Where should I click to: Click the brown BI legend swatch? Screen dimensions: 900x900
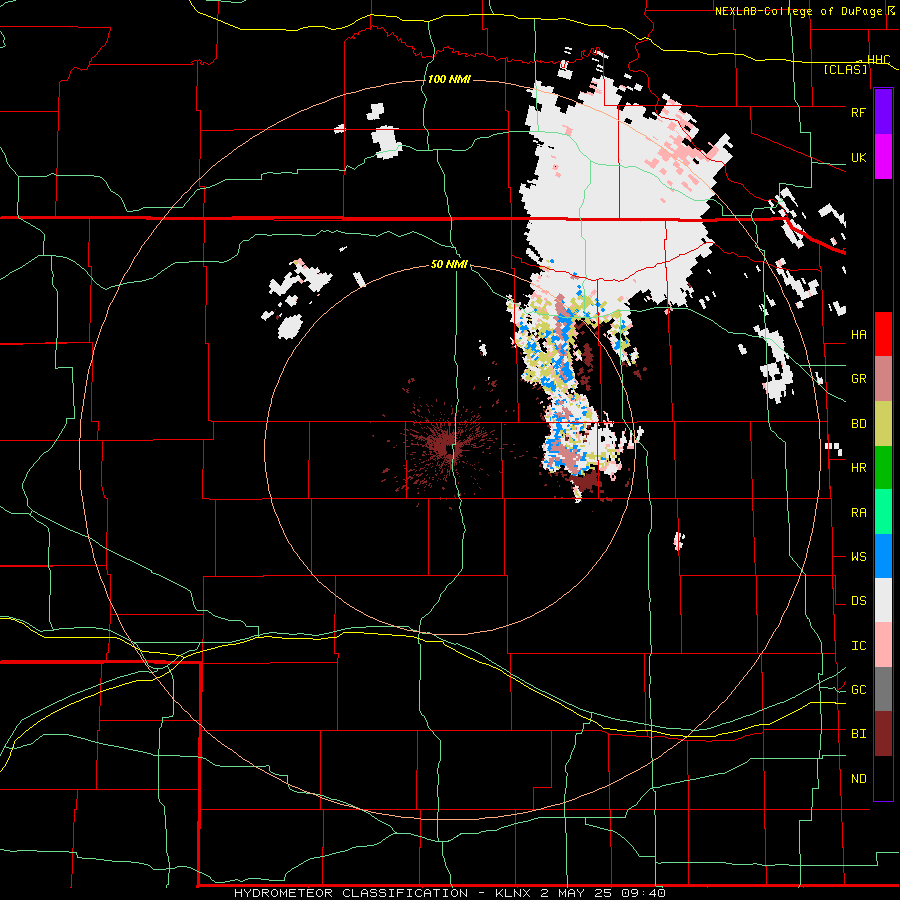(883, 734)
